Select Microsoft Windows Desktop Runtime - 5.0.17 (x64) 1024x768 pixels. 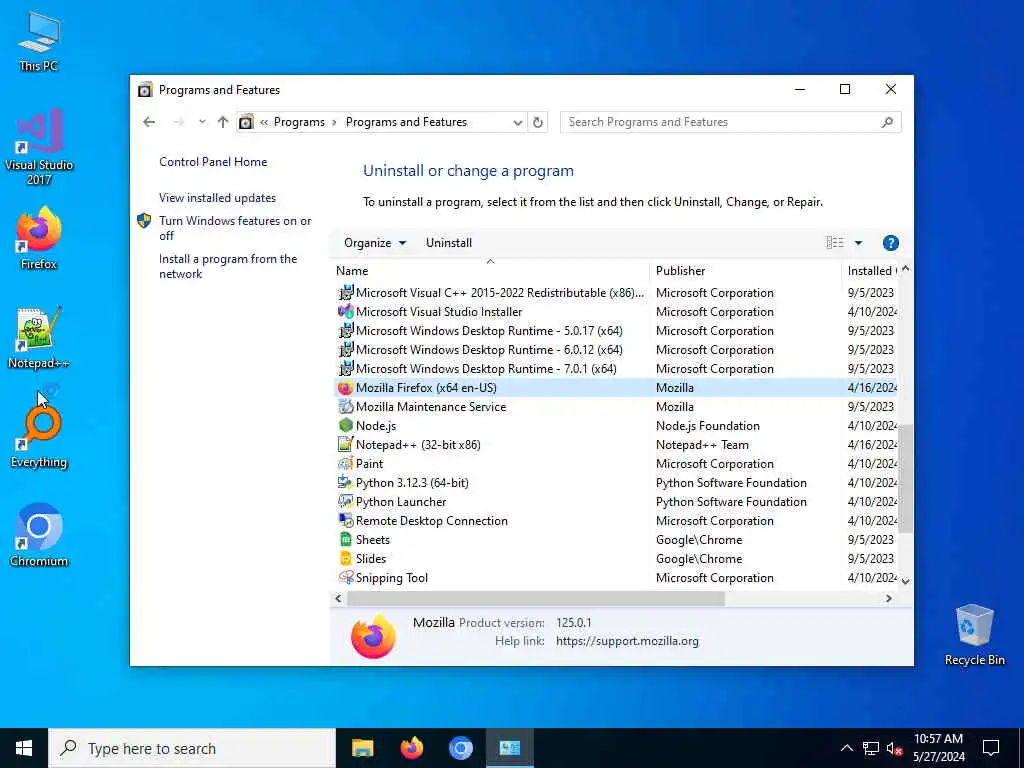[616, 331]
